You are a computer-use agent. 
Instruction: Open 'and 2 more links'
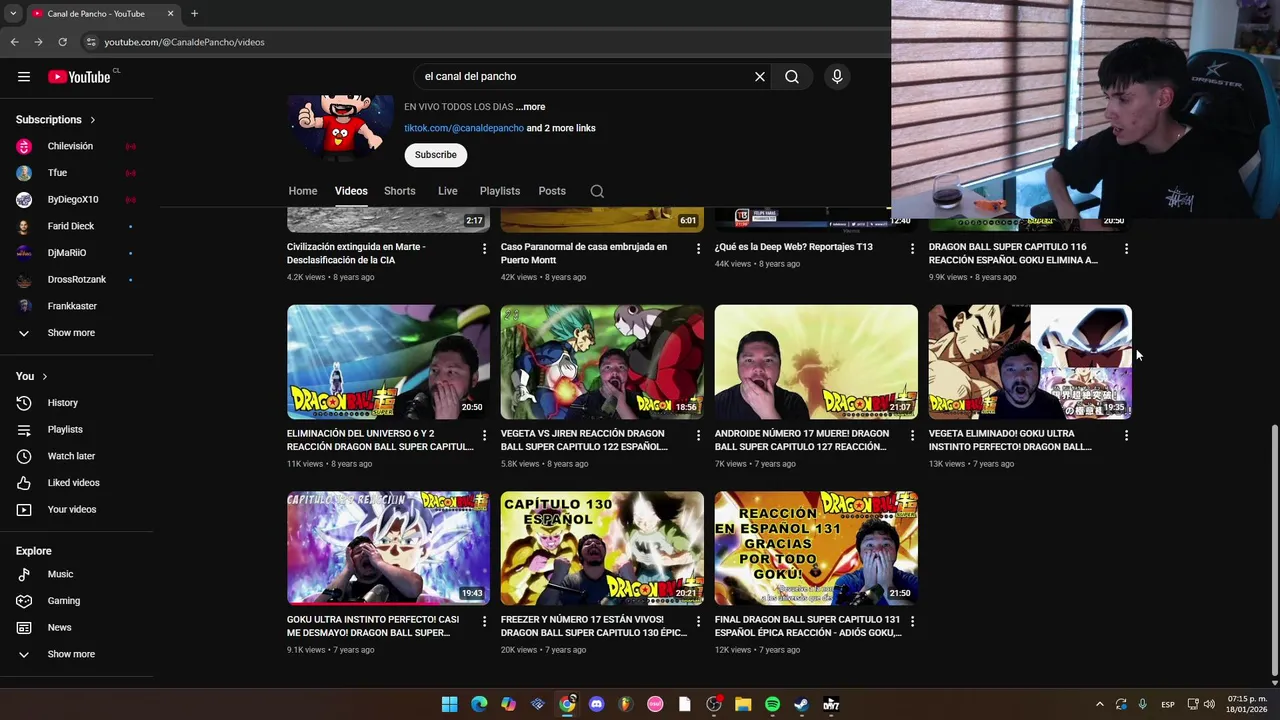[561, 128]
